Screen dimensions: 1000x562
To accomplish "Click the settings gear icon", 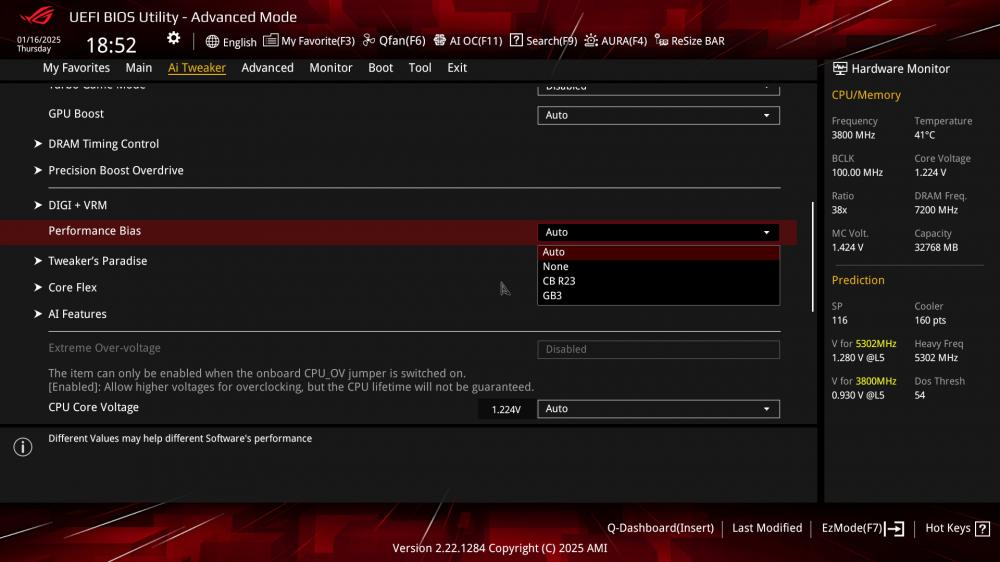I will (x=173, y=38).
